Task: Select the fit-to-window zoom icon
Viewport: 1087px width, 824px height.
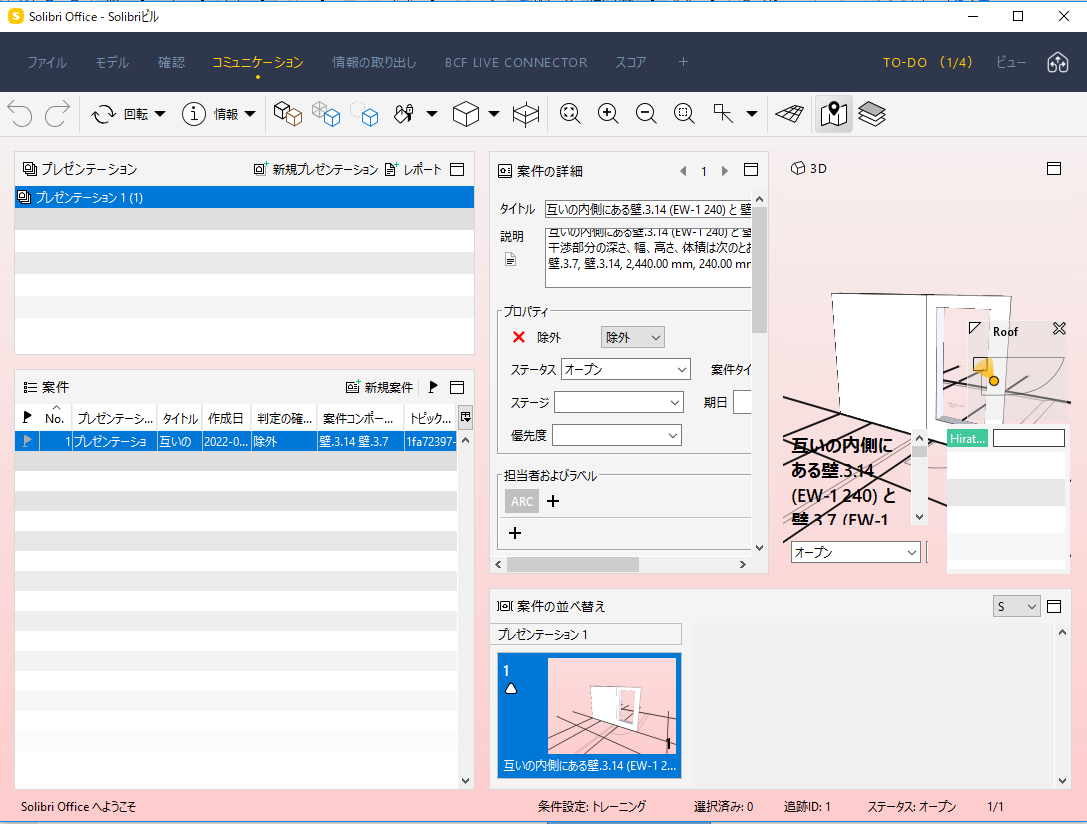Action: pos(570,114)
